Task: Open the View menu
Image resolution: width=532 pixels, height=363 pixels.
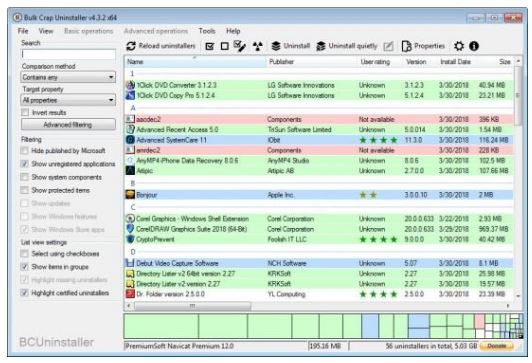Action: [x=46, y=31]
